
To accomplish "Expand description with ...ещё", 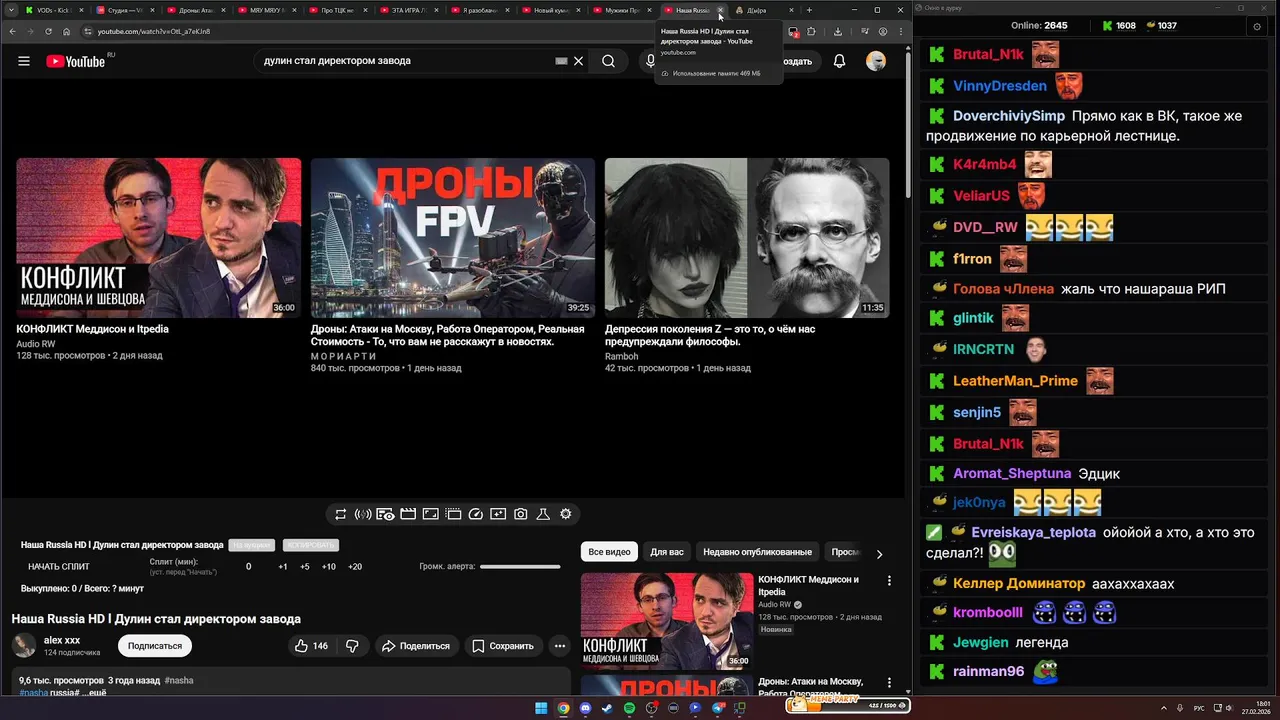I will [x=95, y=692].
